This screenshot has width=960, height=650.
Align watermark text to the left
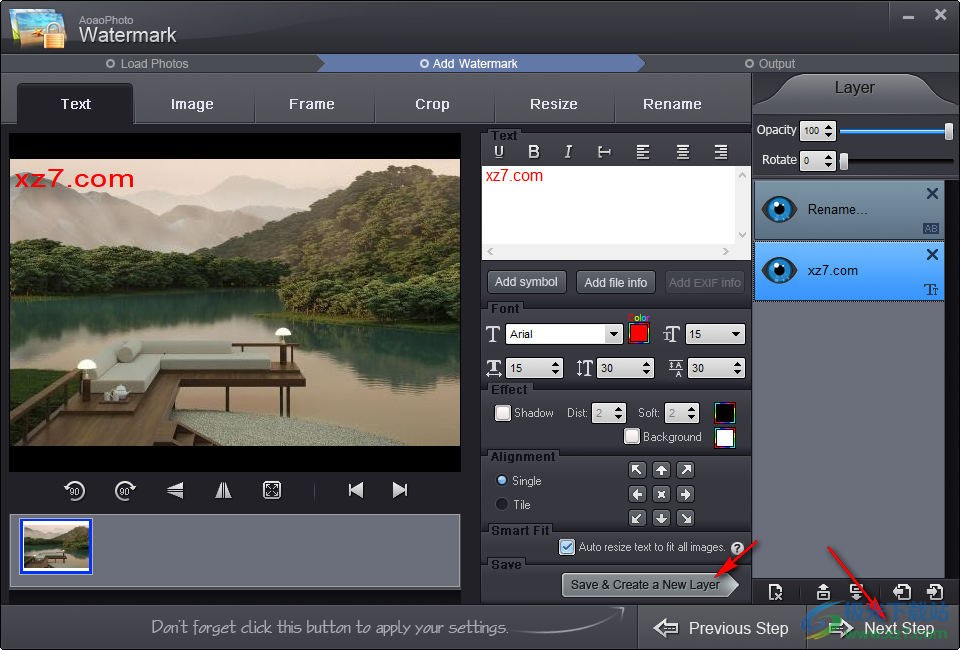[x=643, y=152]
